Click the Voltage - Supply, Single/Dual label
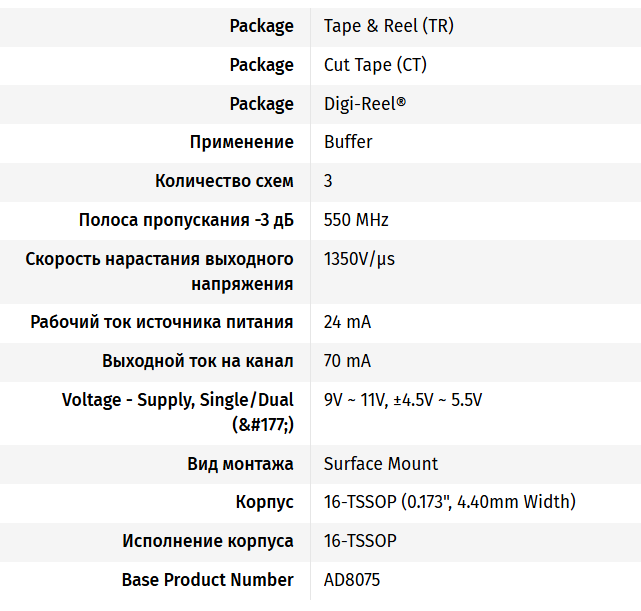 coord(178,400)
